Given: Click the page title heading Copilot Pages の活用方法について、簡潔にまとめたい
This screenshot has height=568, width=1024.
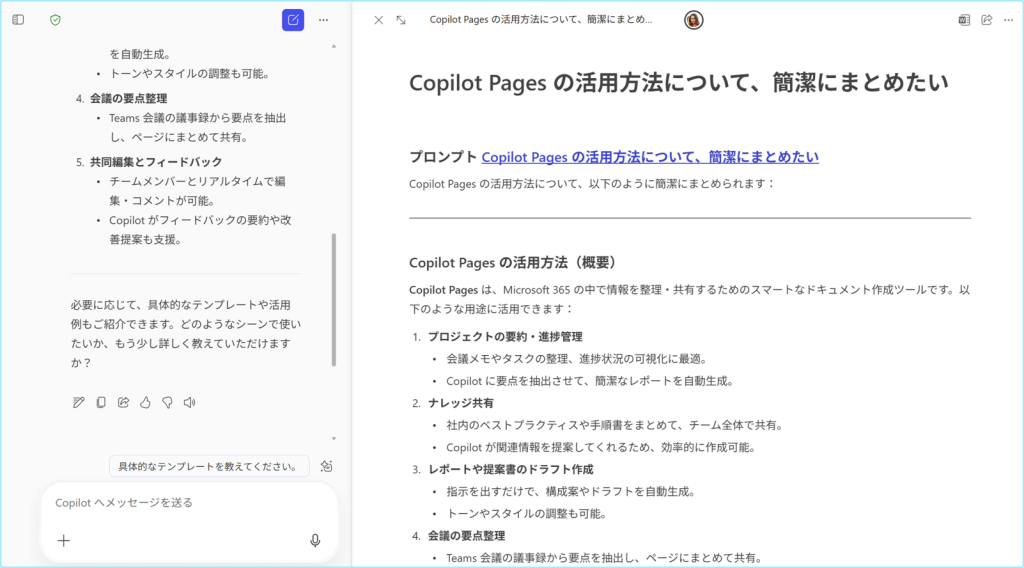Looking at the screenshot, I should 679,83.
